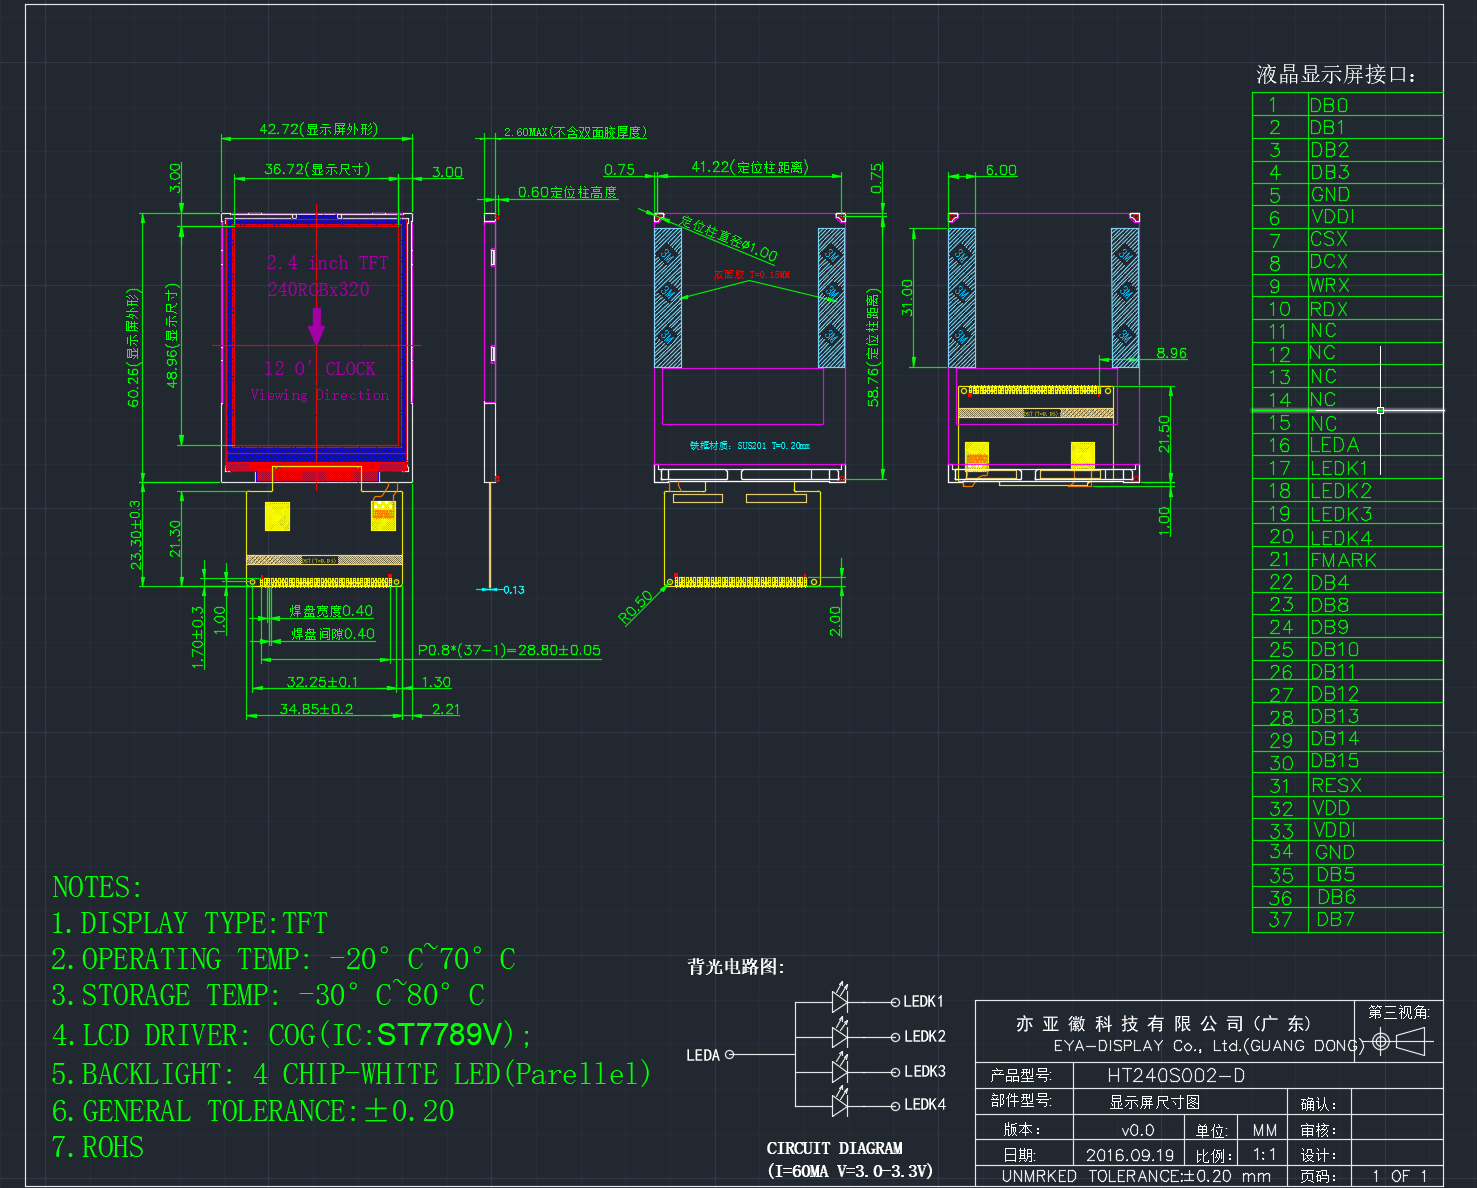Click the RESX entry of pin 31
1477x1188 pixels.
(x=1336, y=785)
